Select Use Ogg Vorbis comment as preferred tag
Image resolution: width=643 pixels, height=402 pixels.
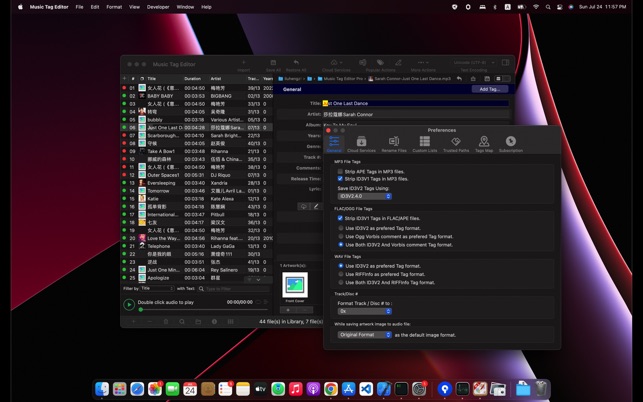(x=341, y=236)
